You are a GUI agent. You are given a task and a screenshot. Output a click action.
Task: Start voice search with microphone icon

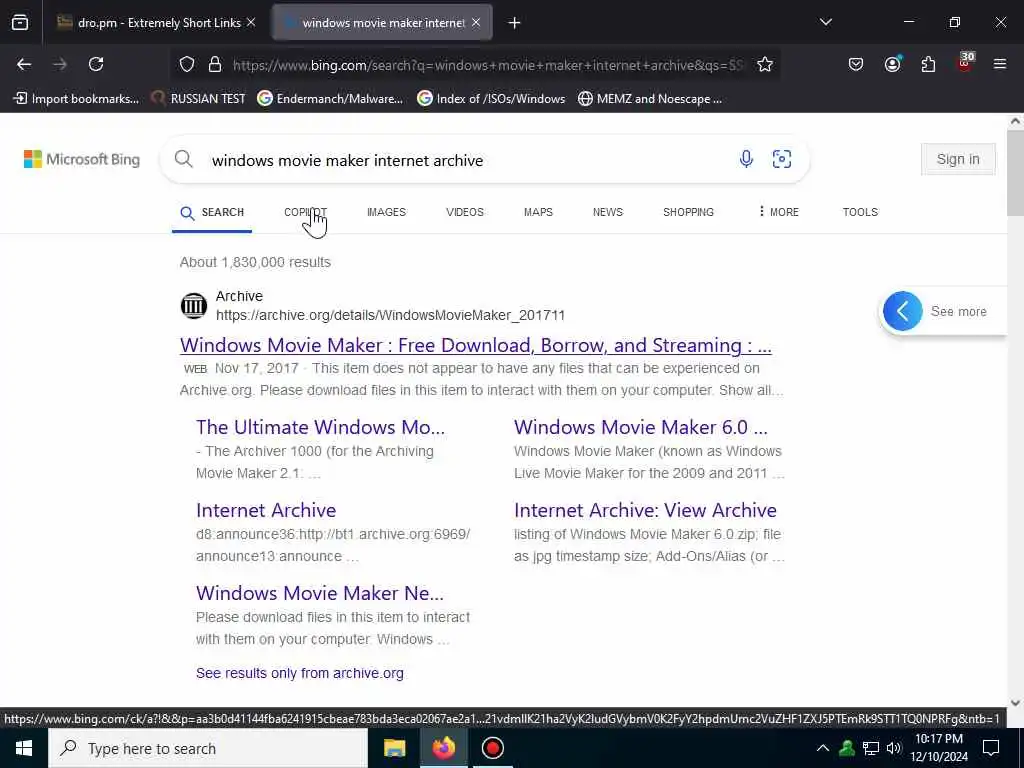(746, 159)
